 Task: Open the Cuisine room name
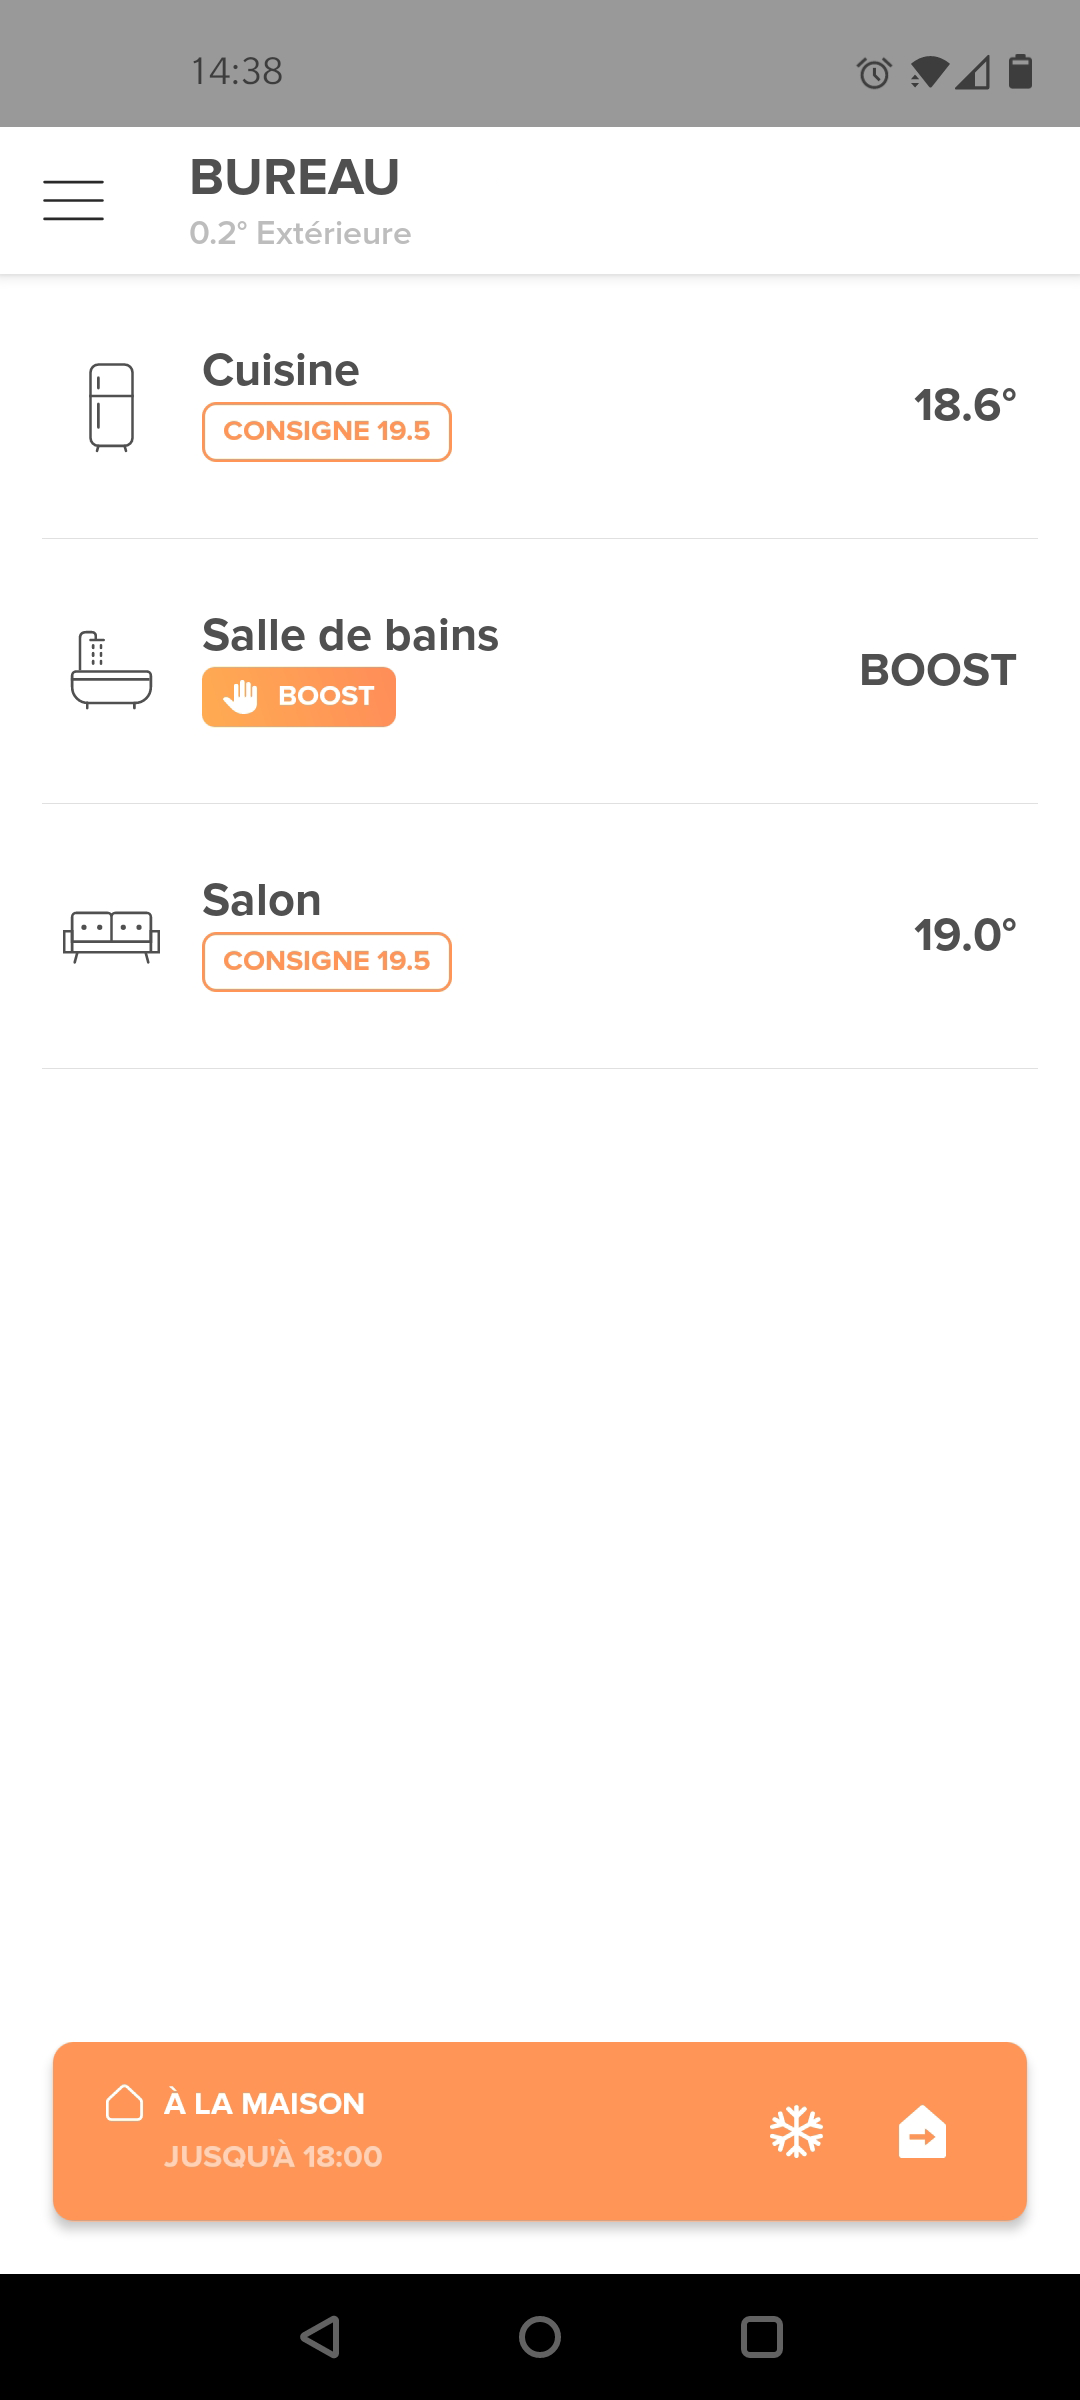tap(281, 370)
